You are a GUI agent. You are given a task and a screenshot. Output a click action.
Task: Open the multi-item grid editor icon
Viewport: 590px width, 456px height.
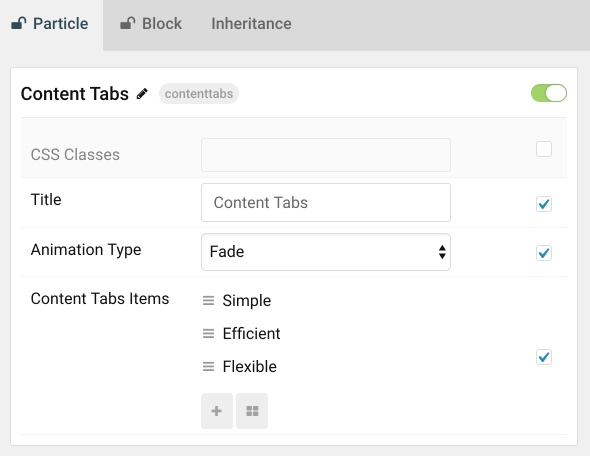252,411
